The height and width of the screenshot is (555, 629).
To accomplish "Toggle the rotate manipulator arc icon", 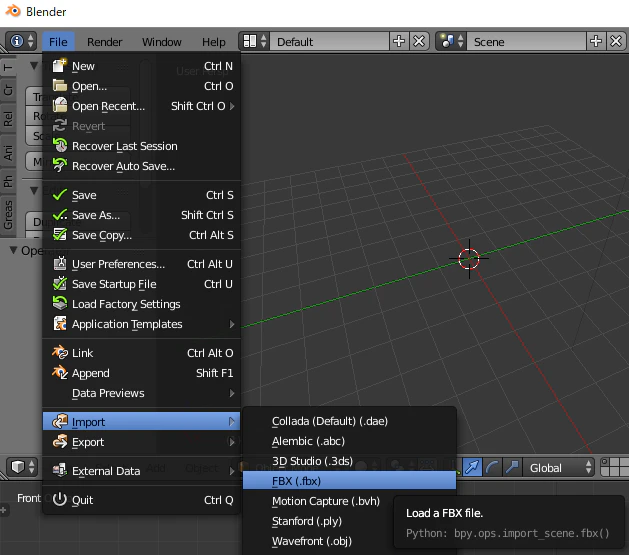I will coord(492,467).
